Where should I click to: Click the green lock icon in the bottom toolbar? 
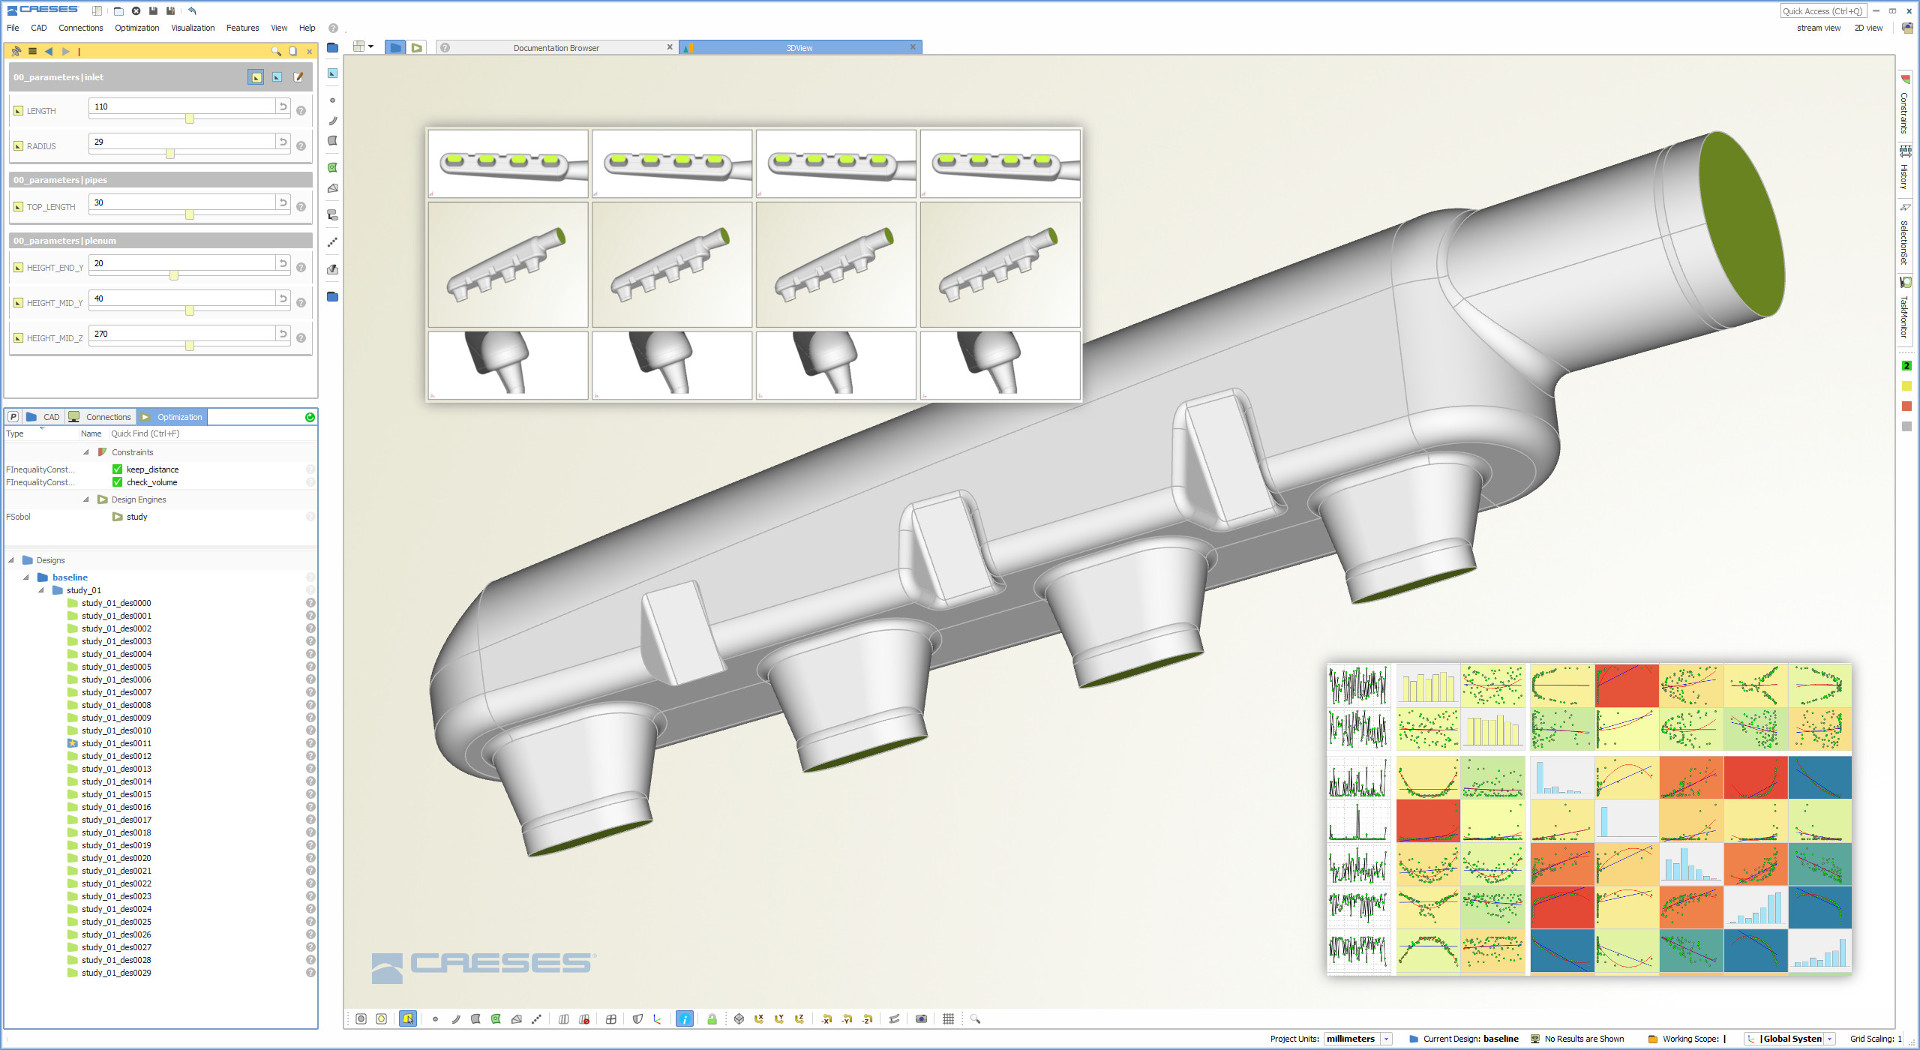712,1019
